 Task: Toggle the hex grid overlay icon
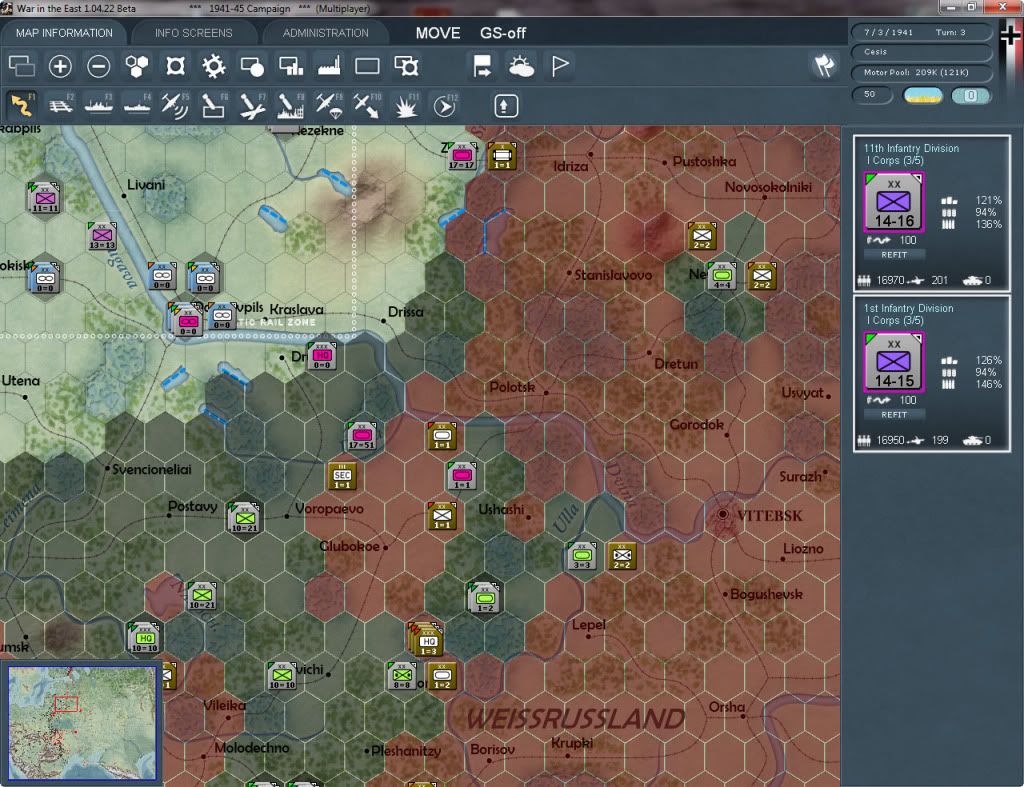click(x=137, y=66)
